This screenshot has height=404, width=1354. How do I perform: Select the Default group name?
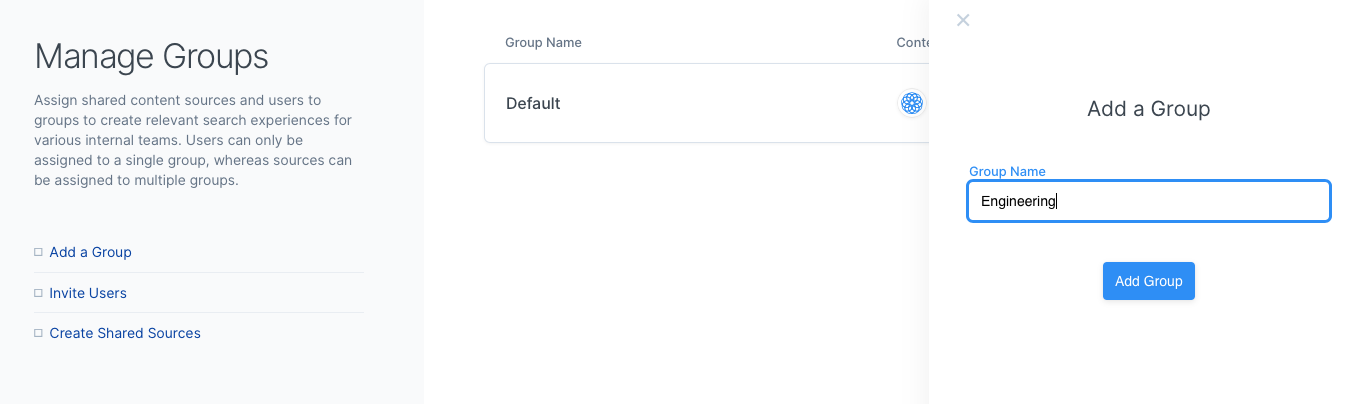pos(533,103)
